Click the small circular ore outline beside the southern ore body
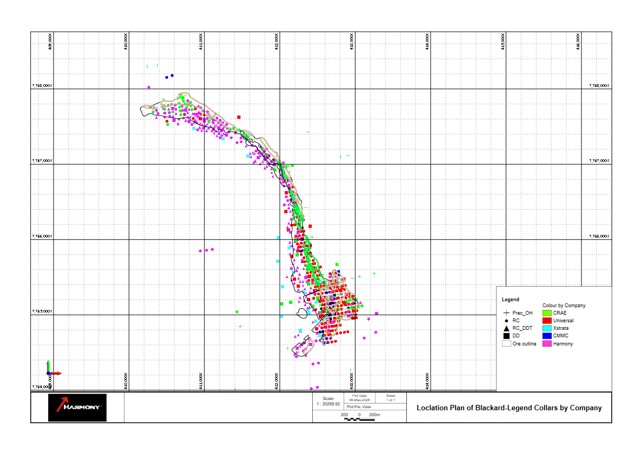This screenshot has height=454, width=643. tap(302, 314)
